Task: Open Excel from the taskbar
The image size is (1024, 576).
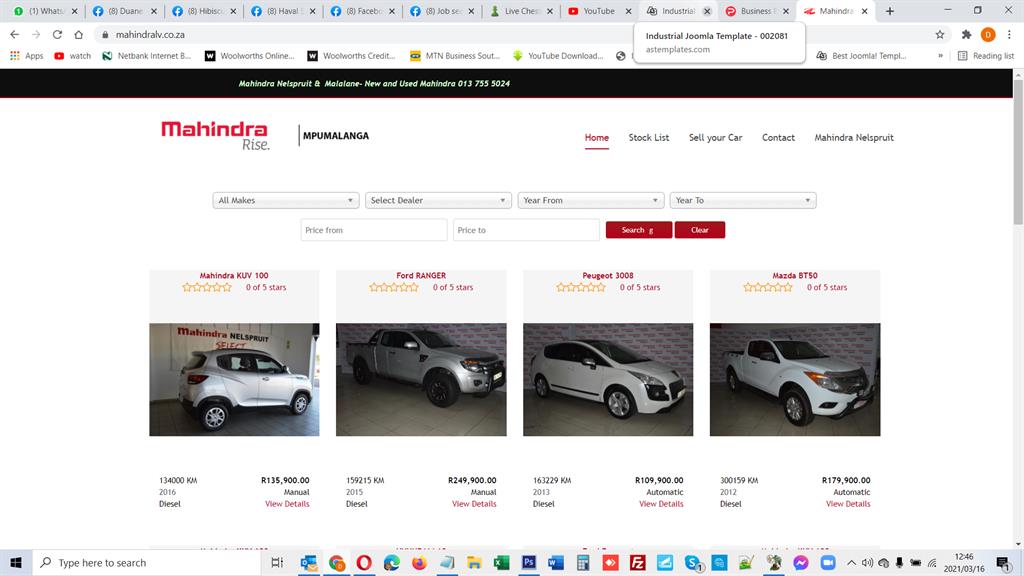Action: coord(501,563)
